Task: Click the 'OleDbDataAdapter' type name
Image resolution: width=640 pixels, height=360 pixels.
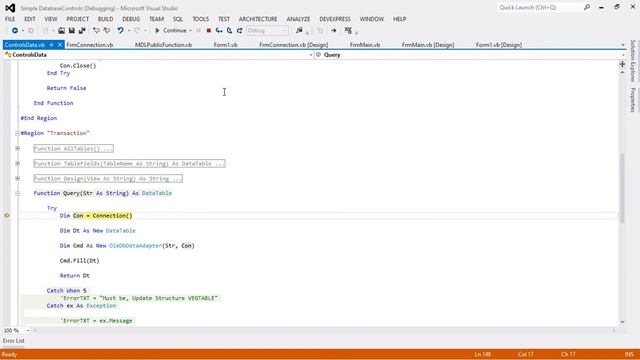Action: click(136, 246)
